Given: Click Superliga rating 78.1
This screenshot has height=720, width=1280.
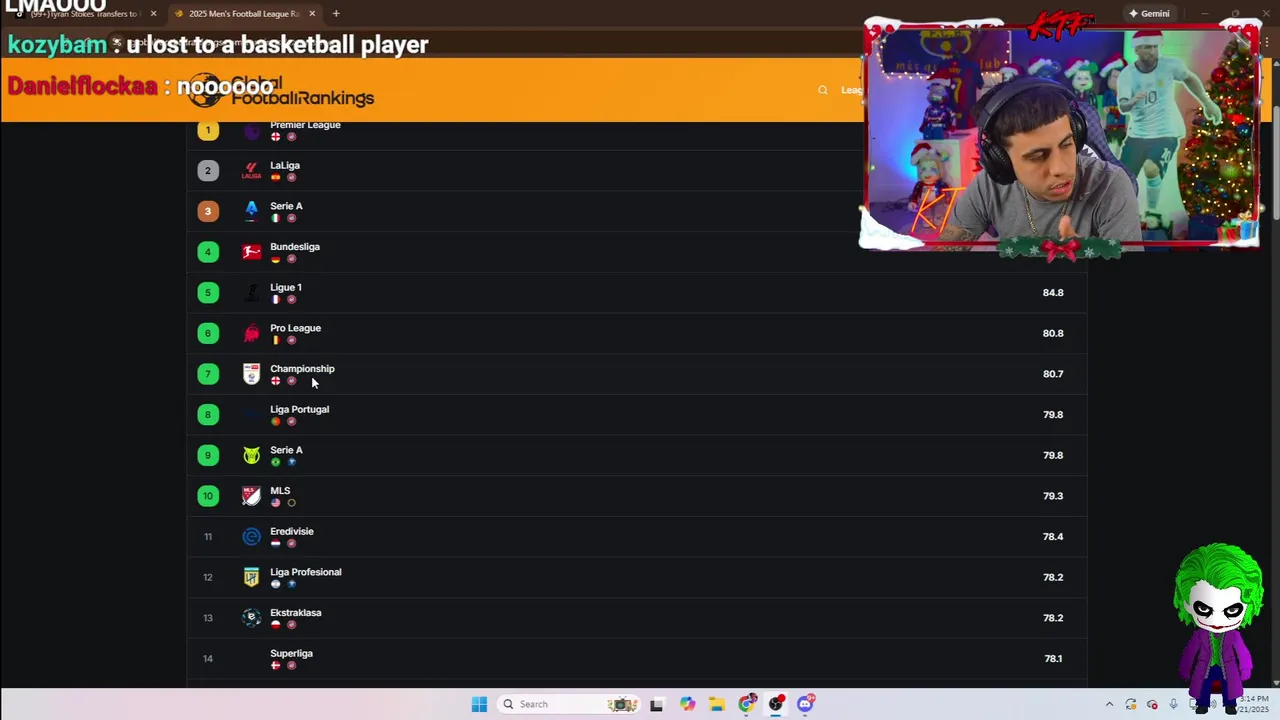Looking at the screenshot, I should coord(1053,659).
